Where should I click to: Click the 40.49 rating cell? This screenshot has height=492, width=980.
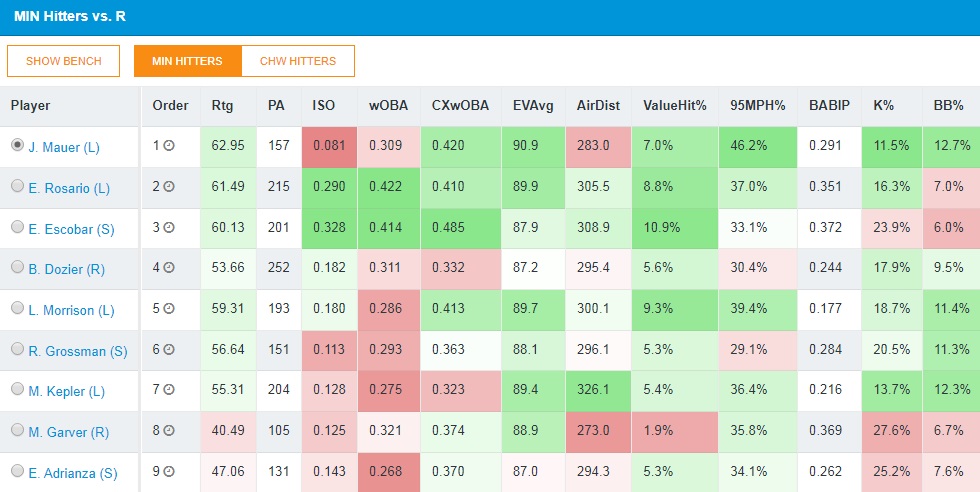tap(228, 432)
